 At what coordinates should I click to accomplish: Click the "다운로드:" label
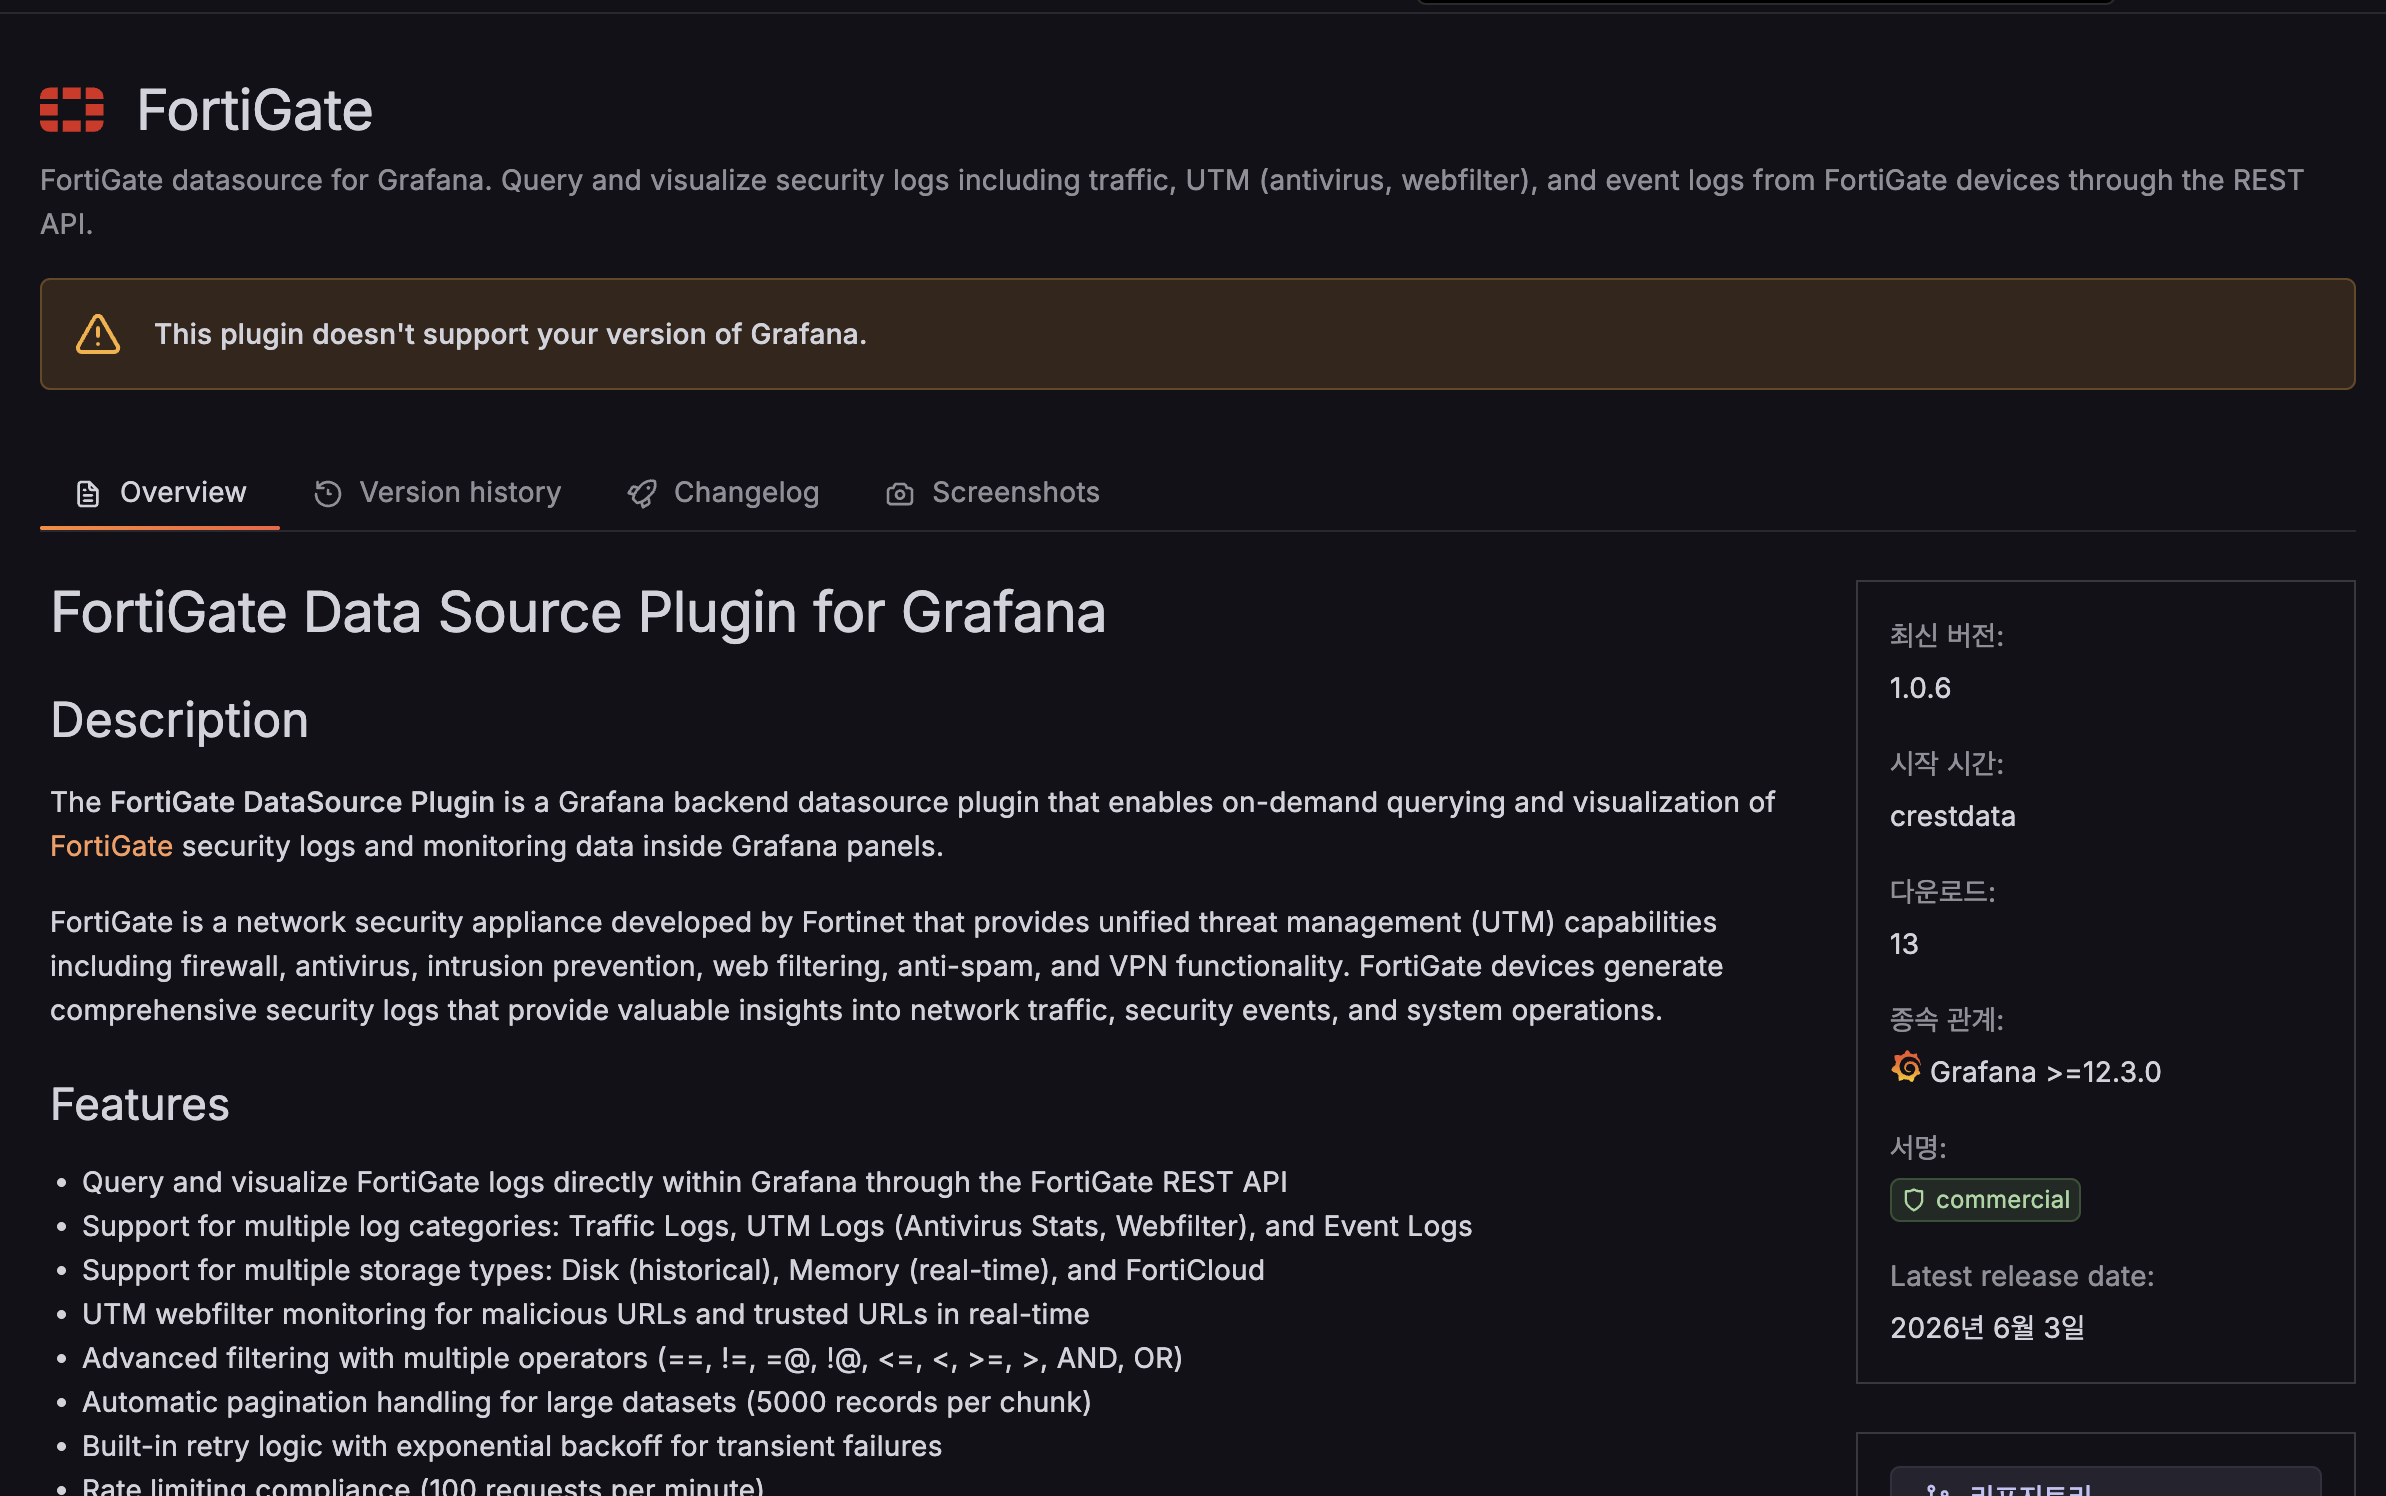tap(1942, 892)
